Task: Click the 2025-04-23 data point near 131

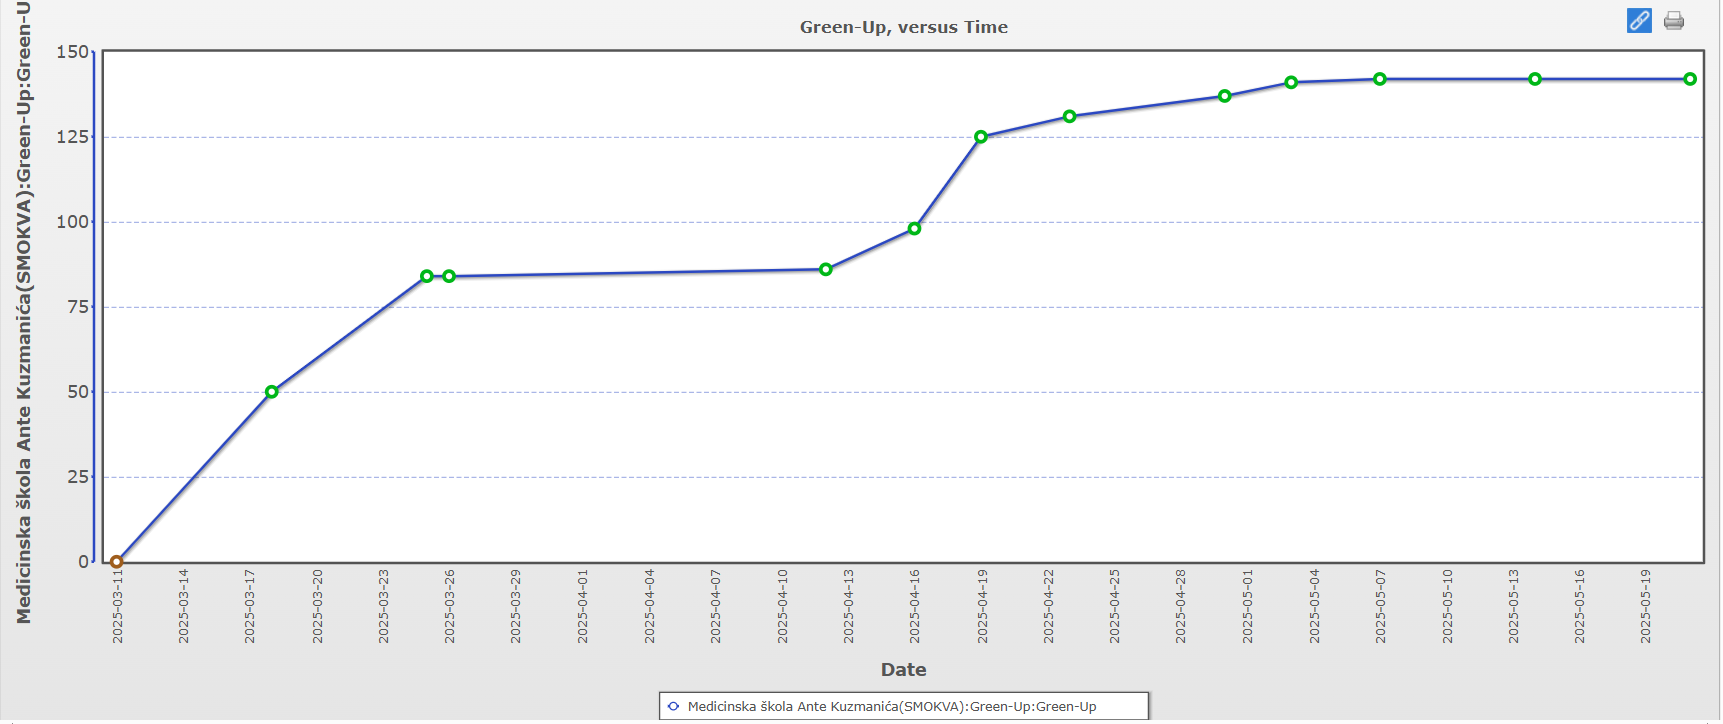Action: point(1070,117)
